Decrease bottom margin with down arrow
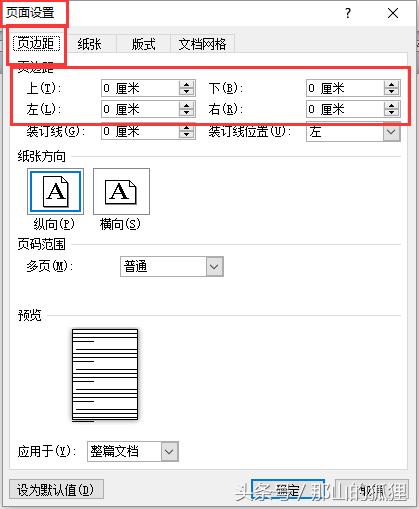This screenshot has height=509, width=419. tap(392, 92)
